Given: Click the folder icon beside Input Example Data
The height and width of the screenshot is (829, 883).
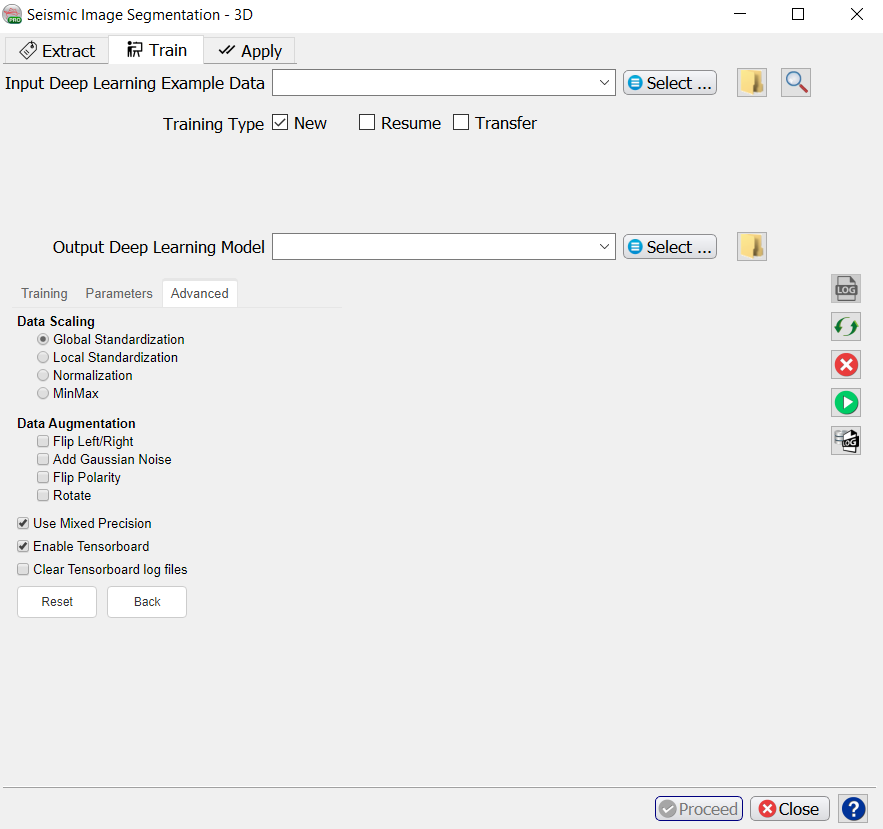Looking at the screenshot, I should pyautogui.click(x=752, y=83).
